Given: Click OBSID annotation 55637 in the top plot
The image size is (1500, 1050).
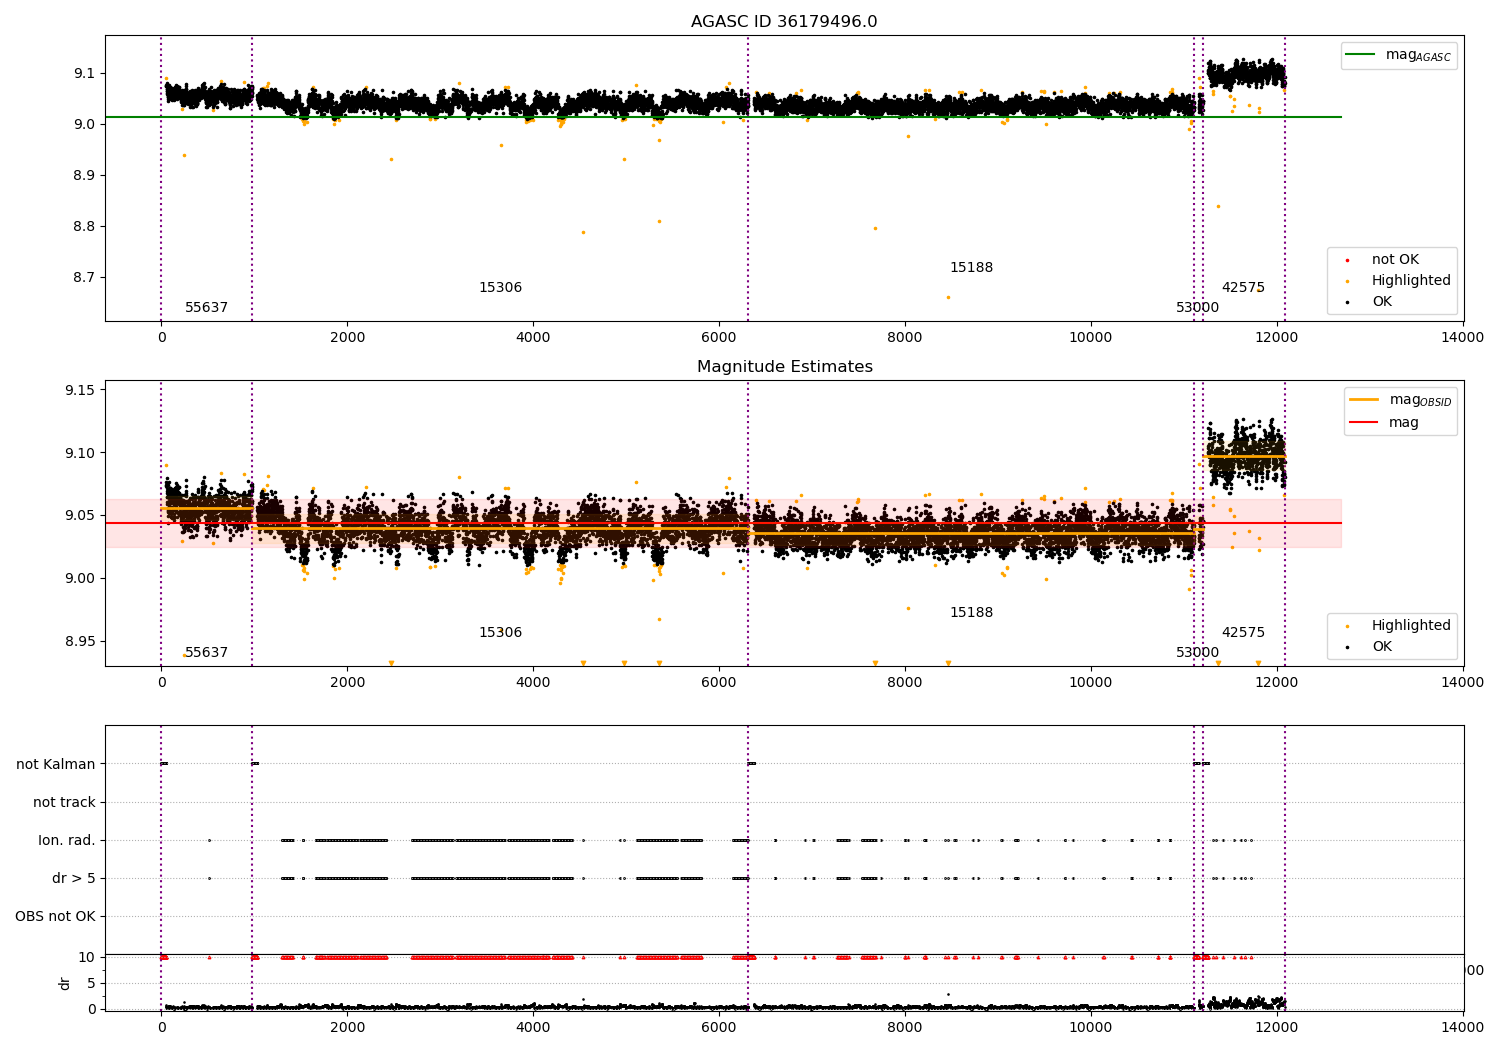Looking at the screenshot, I should coord(207,308).
